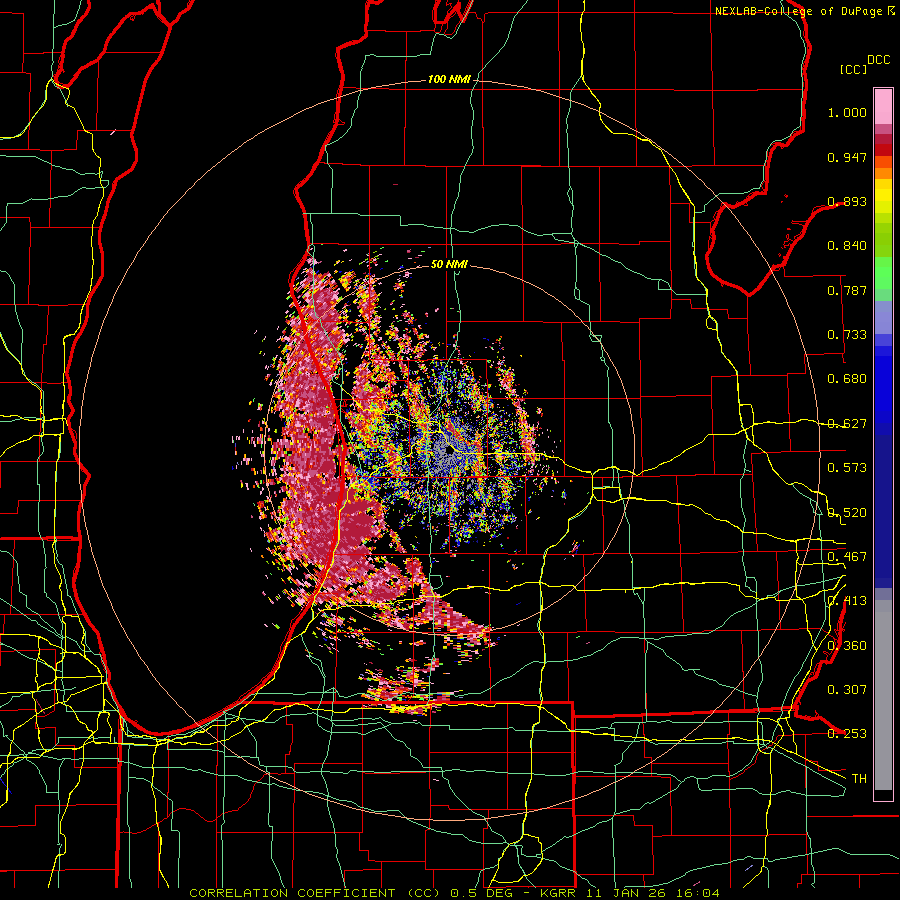Click the 0.947 scale value

pos(847,157)
